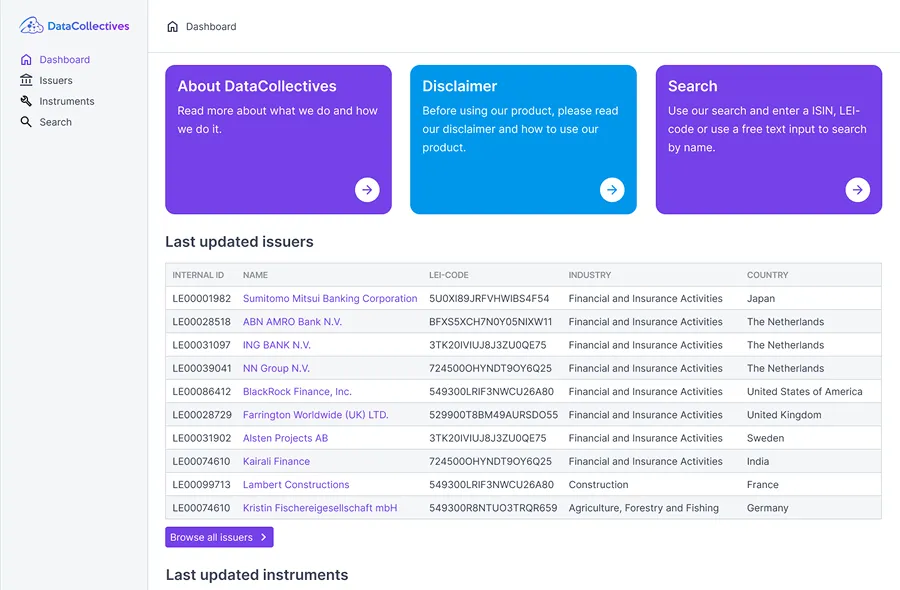
Task: Open ING BANK N.V. issuer link
Action: tap(277, 345)
